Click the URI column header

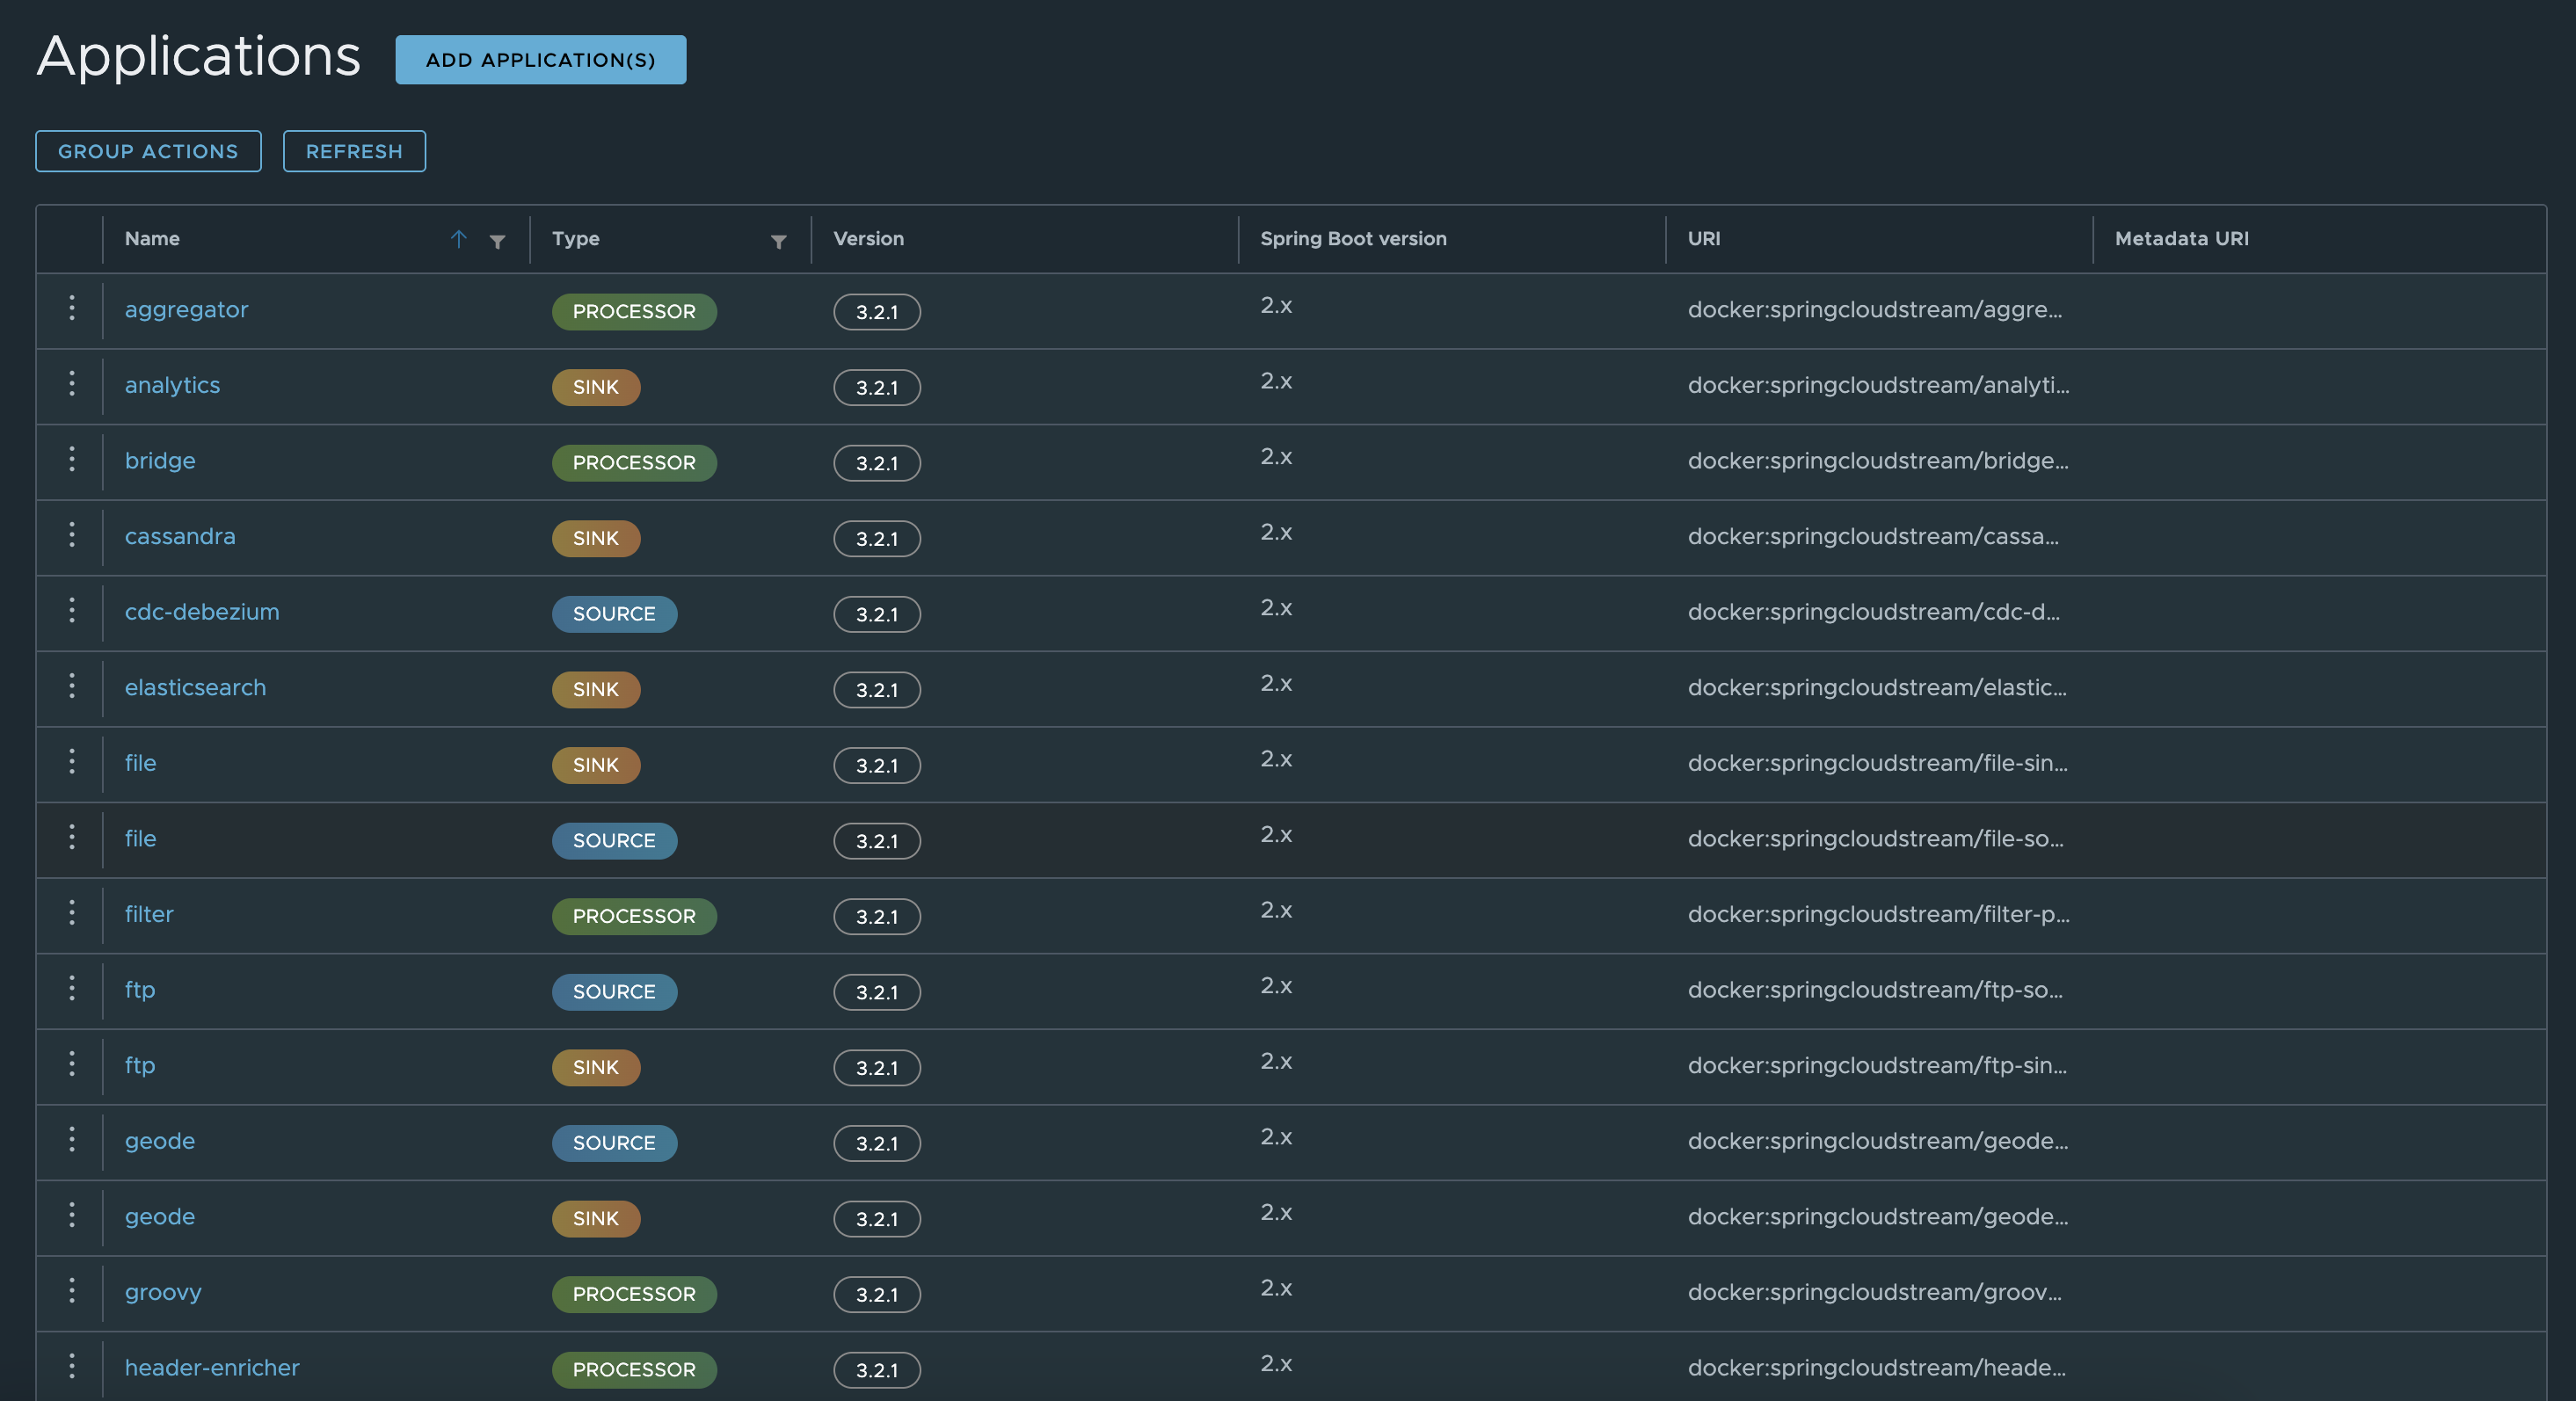[1704, 239]
